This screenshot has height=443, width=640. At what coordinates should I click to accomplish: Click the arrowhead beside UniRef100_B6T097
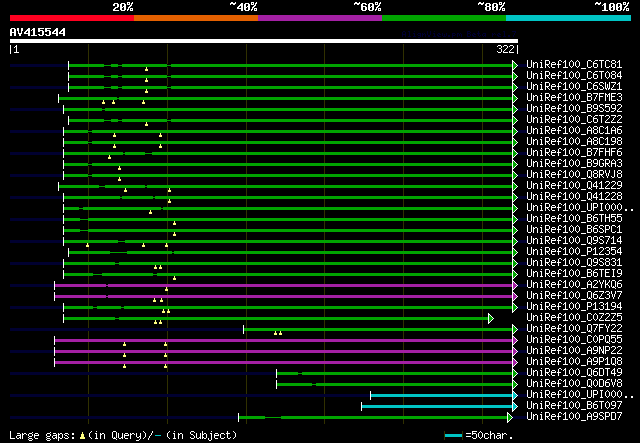[x=515, y=406]
